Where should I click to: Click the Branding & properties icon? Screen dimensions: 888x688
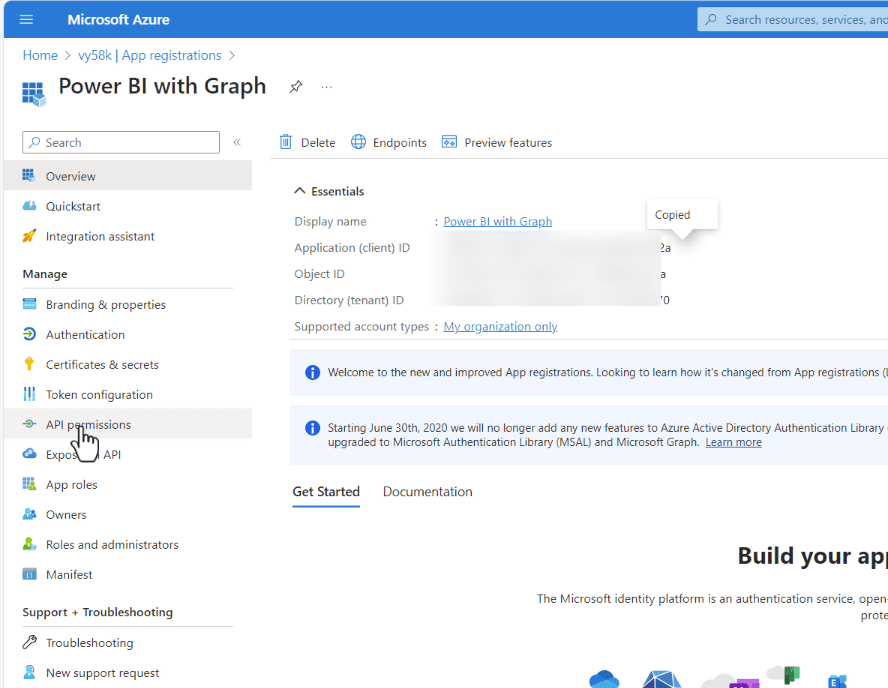click(x=29, y=304)
